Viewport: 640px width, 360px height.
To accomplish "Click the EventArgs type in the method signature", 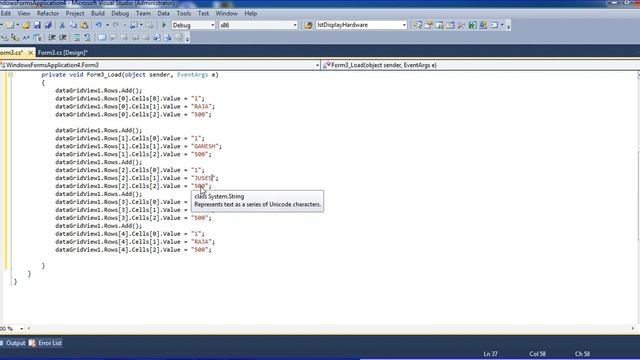I will (192, 75).
